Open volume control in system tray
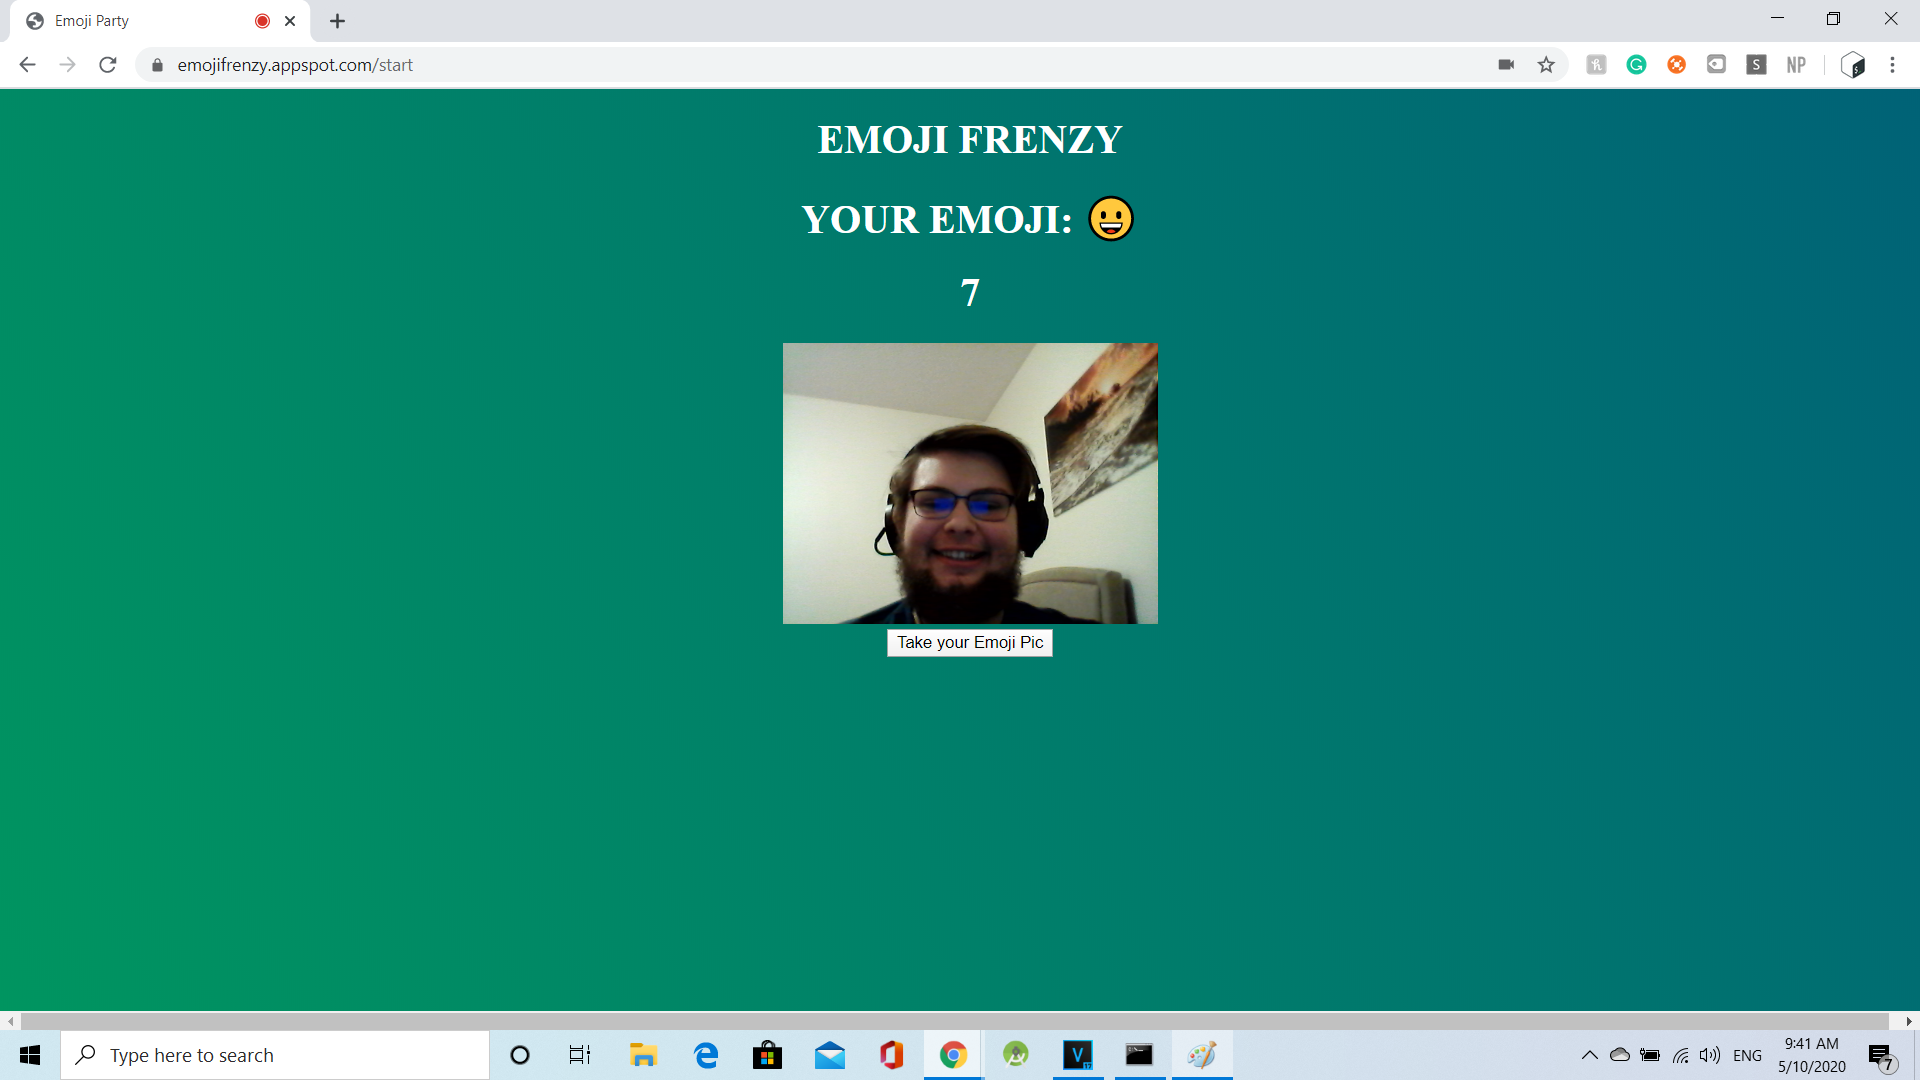This screenshot has height=1080, width=1920. (x=1710, y=1055)
